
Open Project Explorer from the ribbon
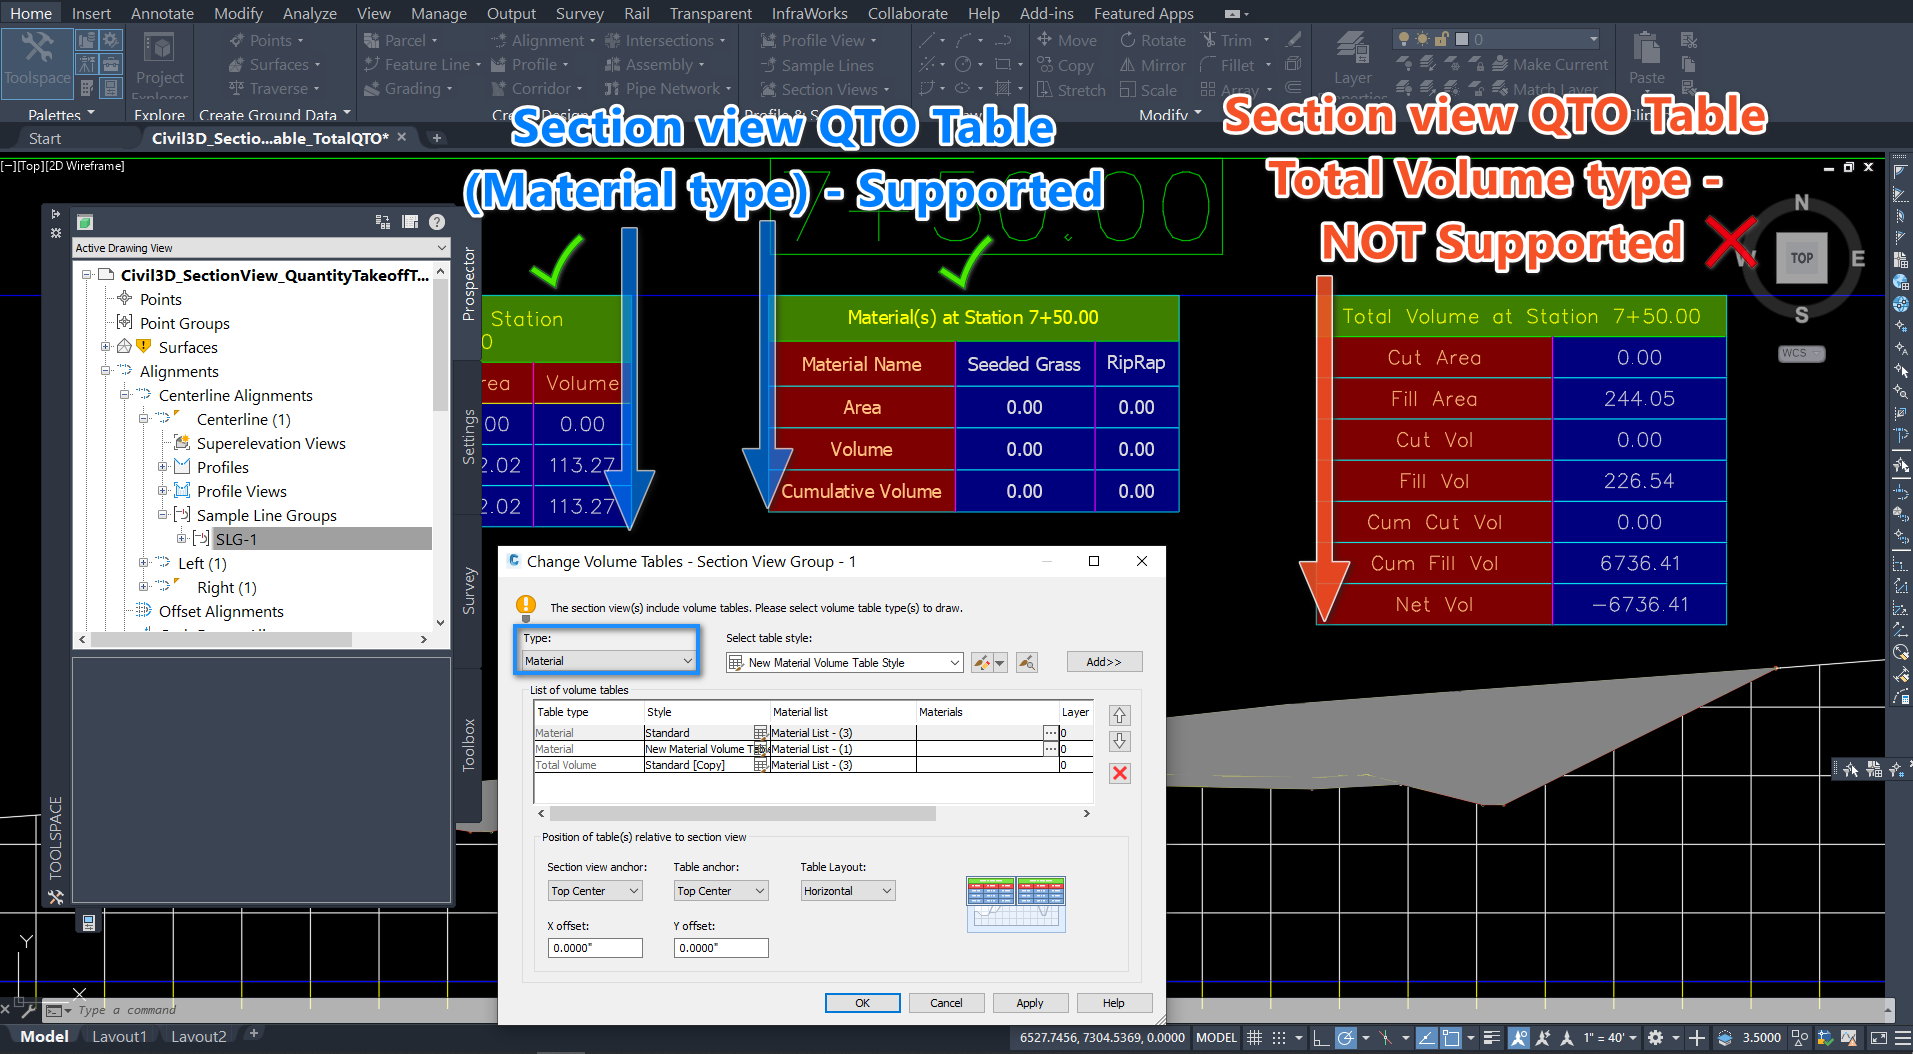tap(159, 65)
